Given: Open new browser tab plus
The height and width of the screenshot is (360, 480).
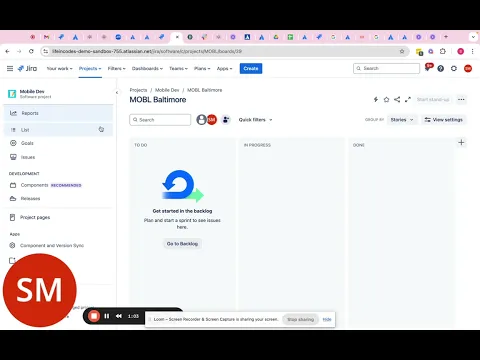Looking at the screenshot, I should pos(446,37).
